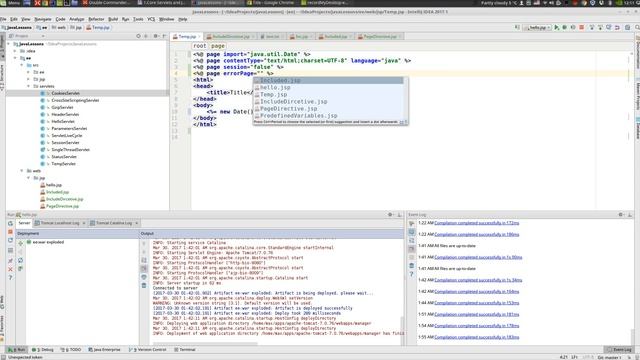
Task: Select CookiesServlet in project tree
Action: (65, 93)
